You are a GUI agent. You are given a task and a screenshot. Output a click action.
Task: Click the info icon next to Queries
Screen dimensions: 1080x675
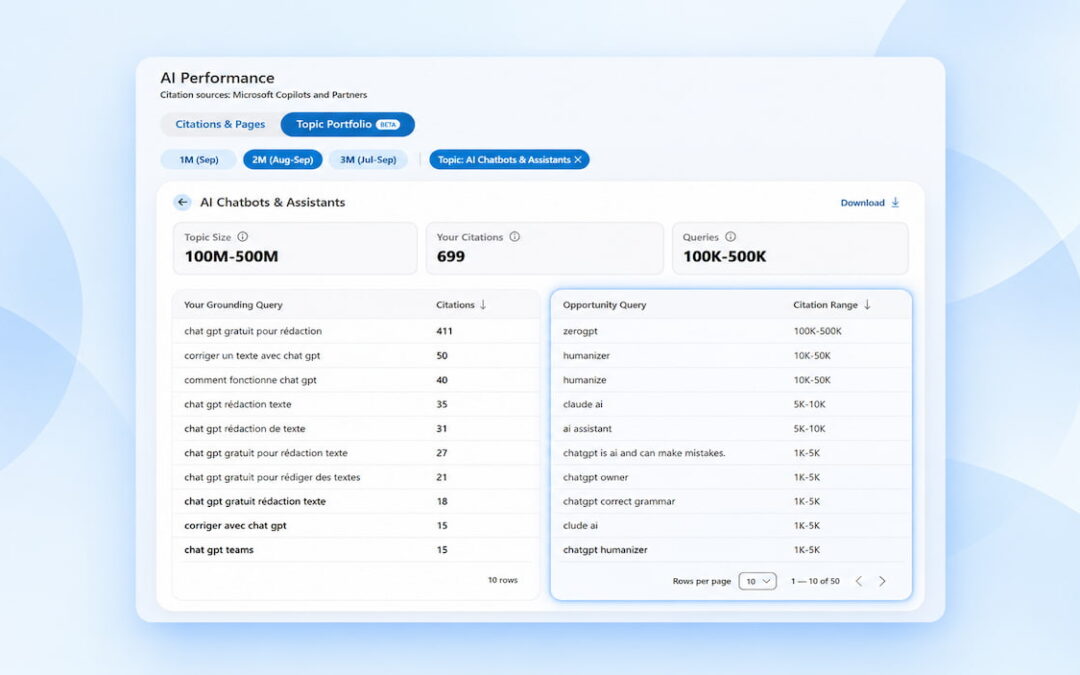pos(731,236)
